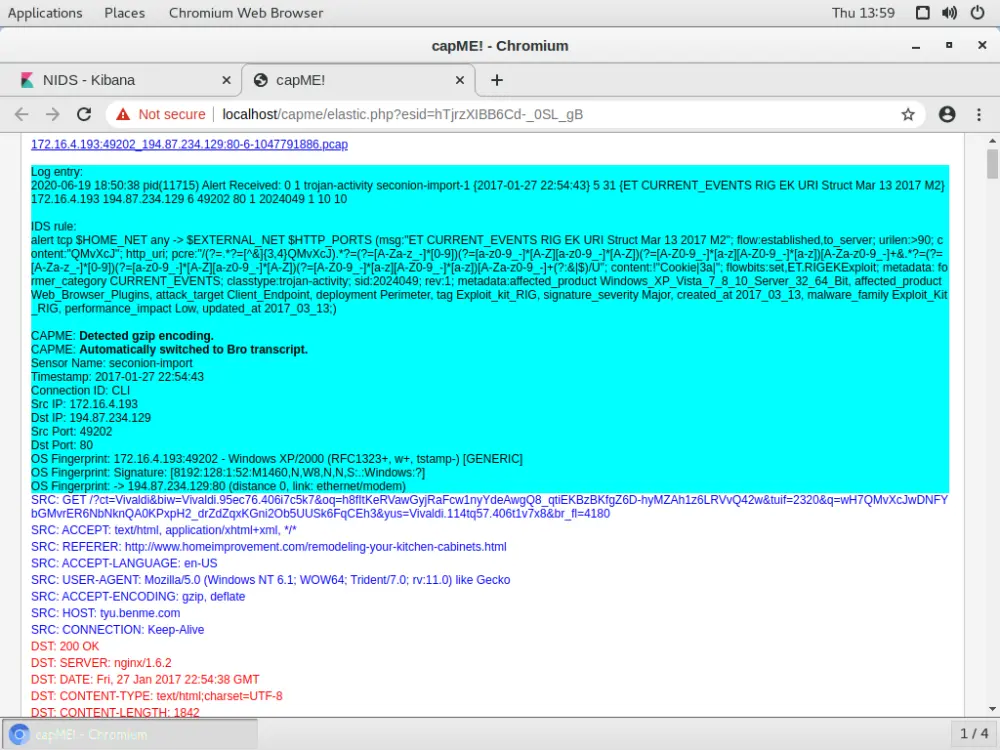
Task: Expand the Places menu
Action: click(124, 12)
